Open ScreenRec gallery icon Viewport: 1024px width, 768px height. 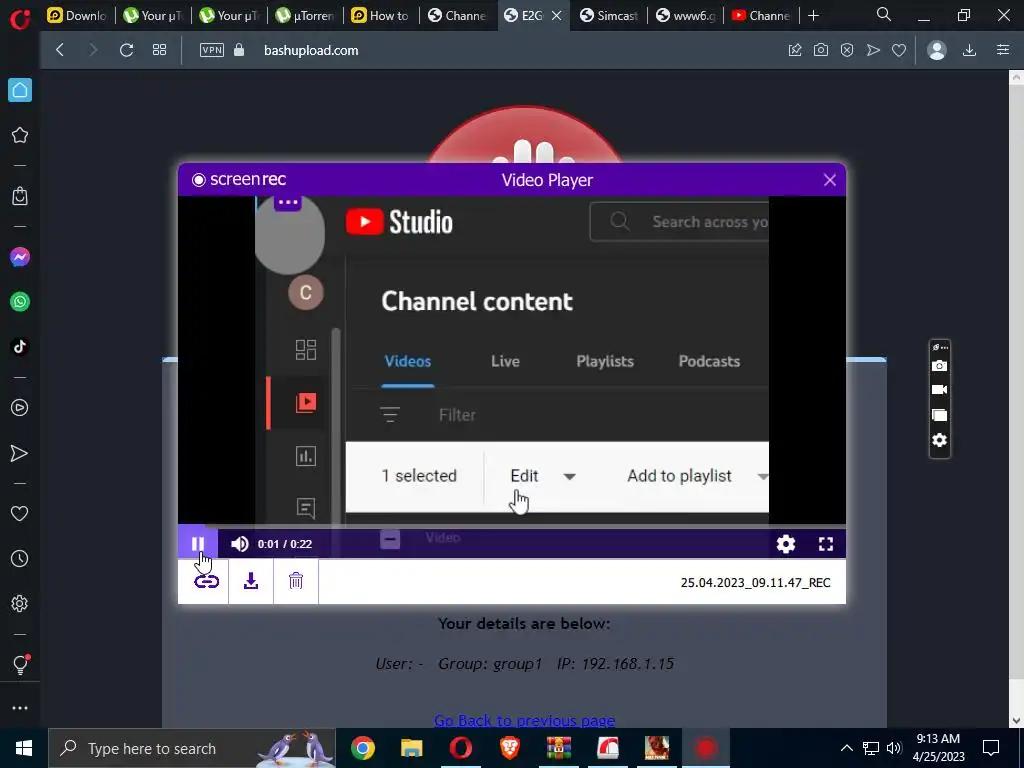(x=939, y=415)
